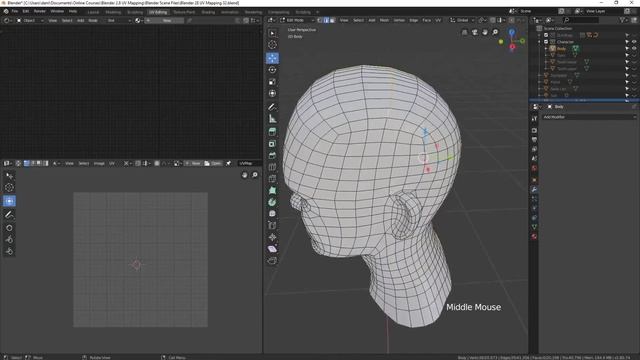Image resolution: width=640 pixels, height=360 pixels.
Task: Enable face select mode
Action: [x=332, y=20]
